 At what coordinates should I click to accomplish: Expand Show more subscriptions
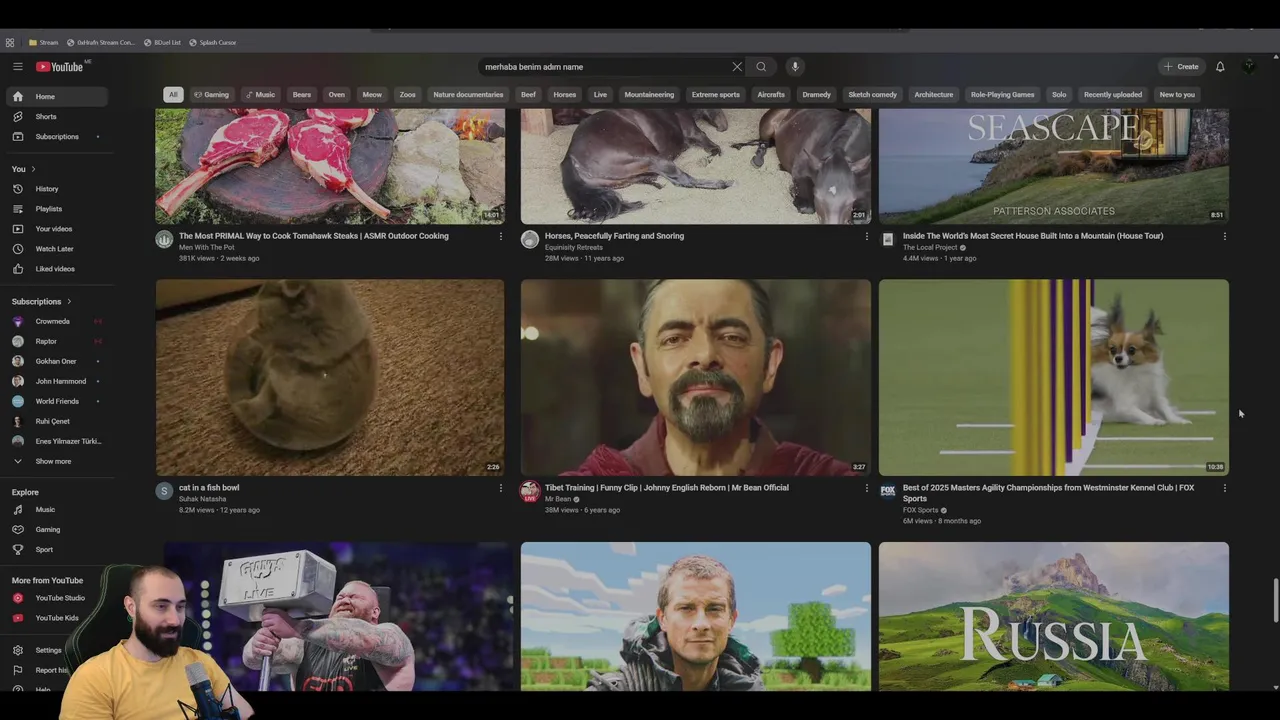coord(56,462)
